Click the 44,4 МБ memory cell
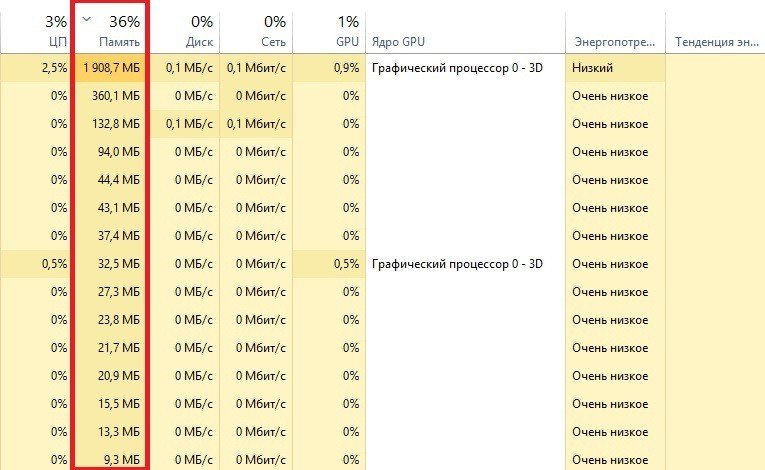The width and height of the screenshot is (765, 470). 111,180
